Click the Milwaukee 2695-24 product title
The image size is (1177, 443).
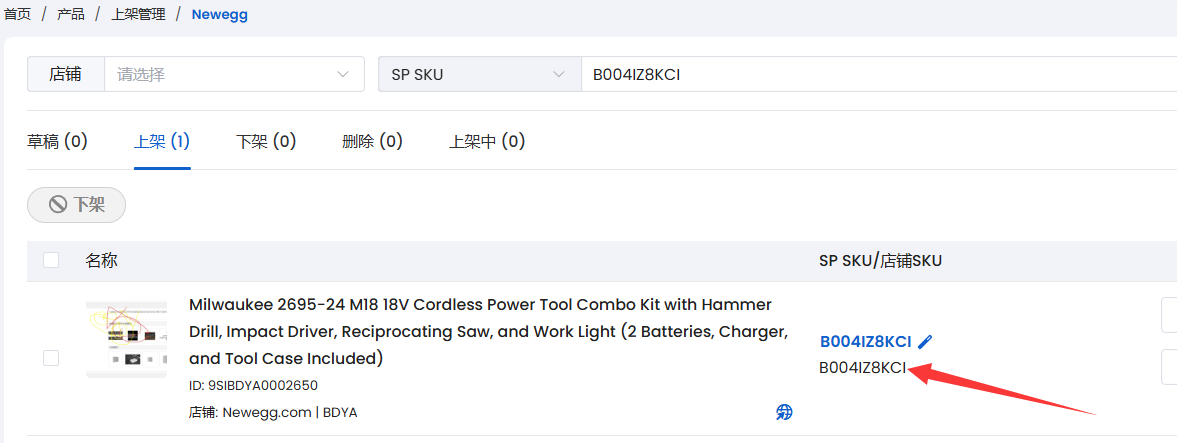[489, 331]
